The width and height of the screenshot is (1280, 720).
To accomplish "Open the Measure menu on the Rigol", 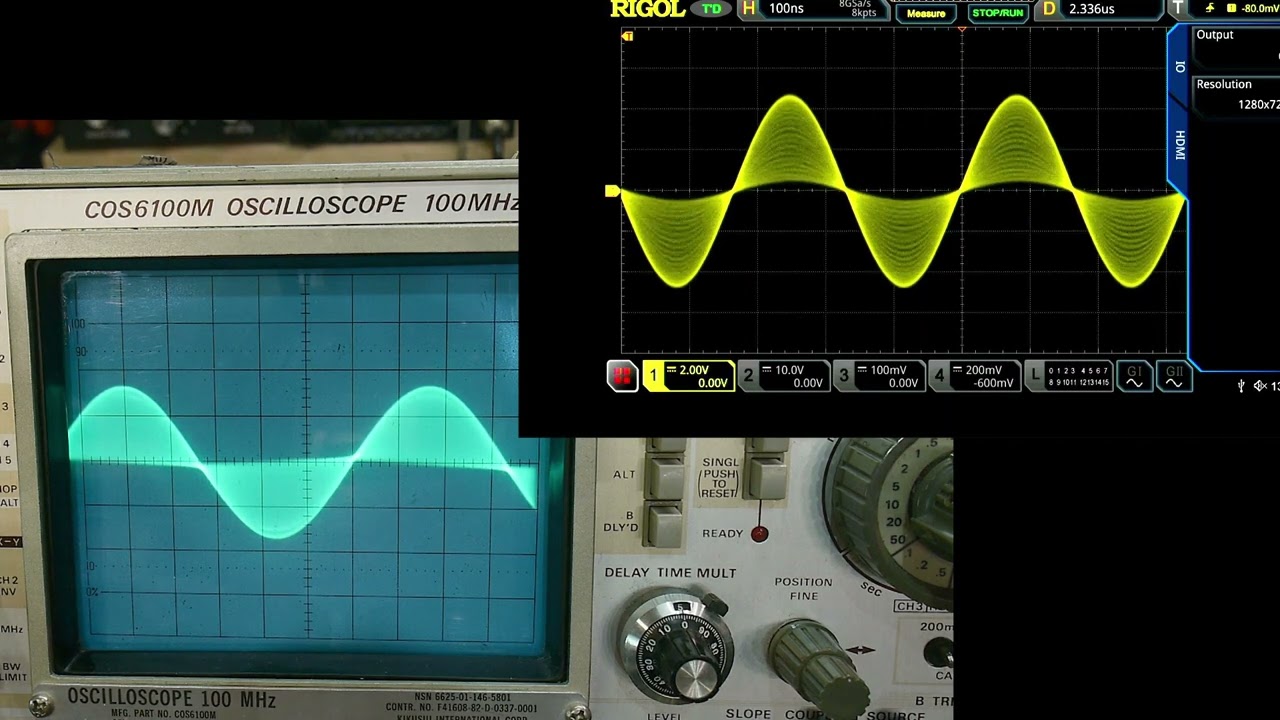I will point(926,13).
